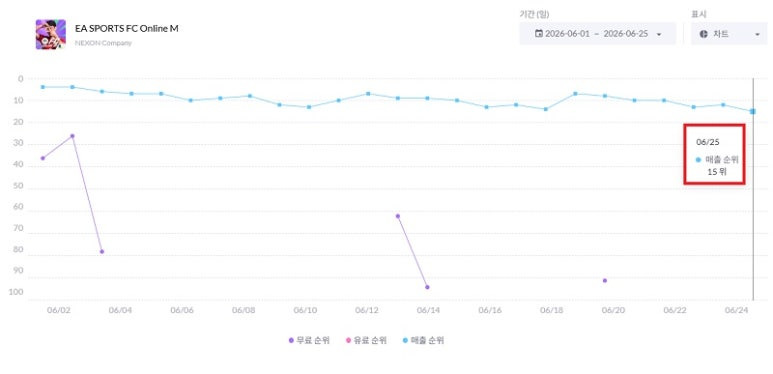Toggle the 유료 순위 legend item
Image resolution: width=773 pixels, height=374 pixels.
pyautogui.click(x=366, y=340)
